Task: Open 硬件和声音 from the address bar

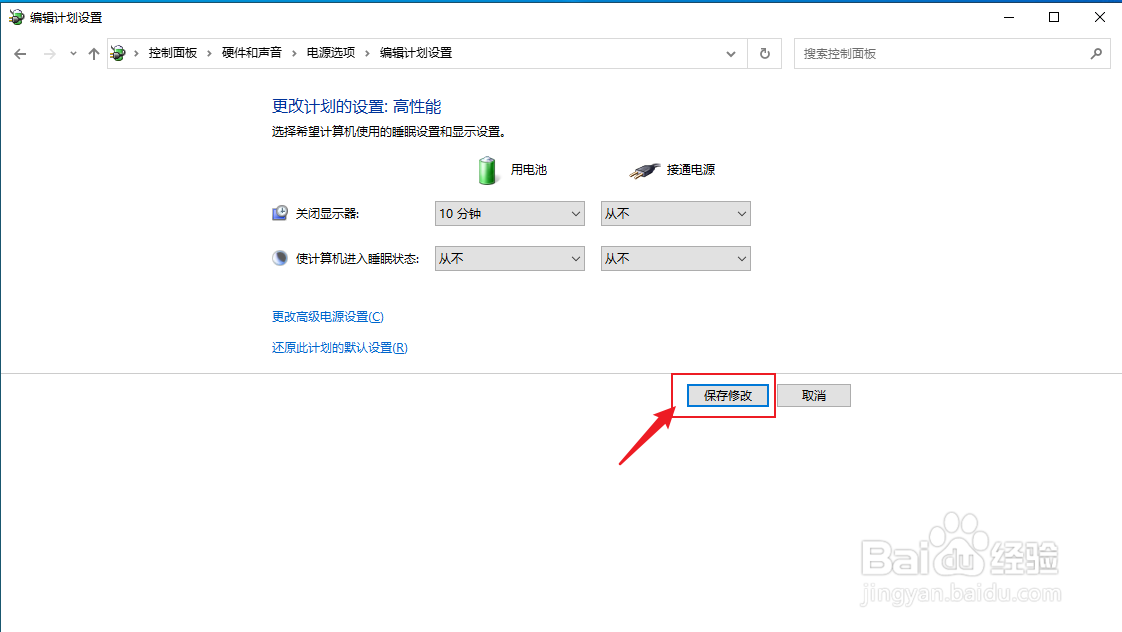Action: (253, 53)
